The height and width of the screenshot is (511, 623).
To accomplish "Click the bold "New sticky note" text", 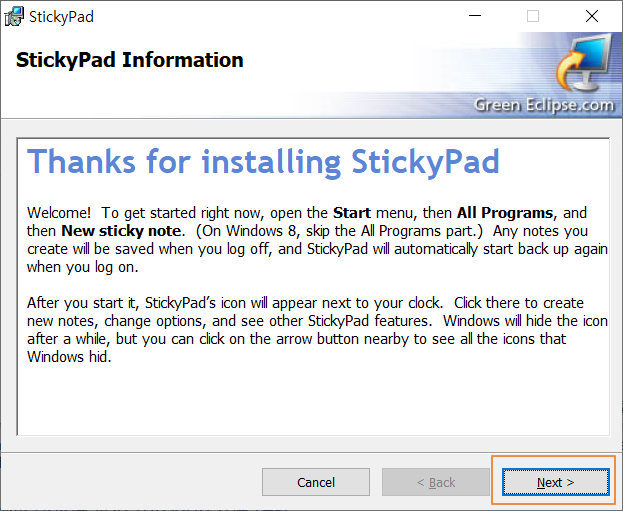I will pos(121,231).
